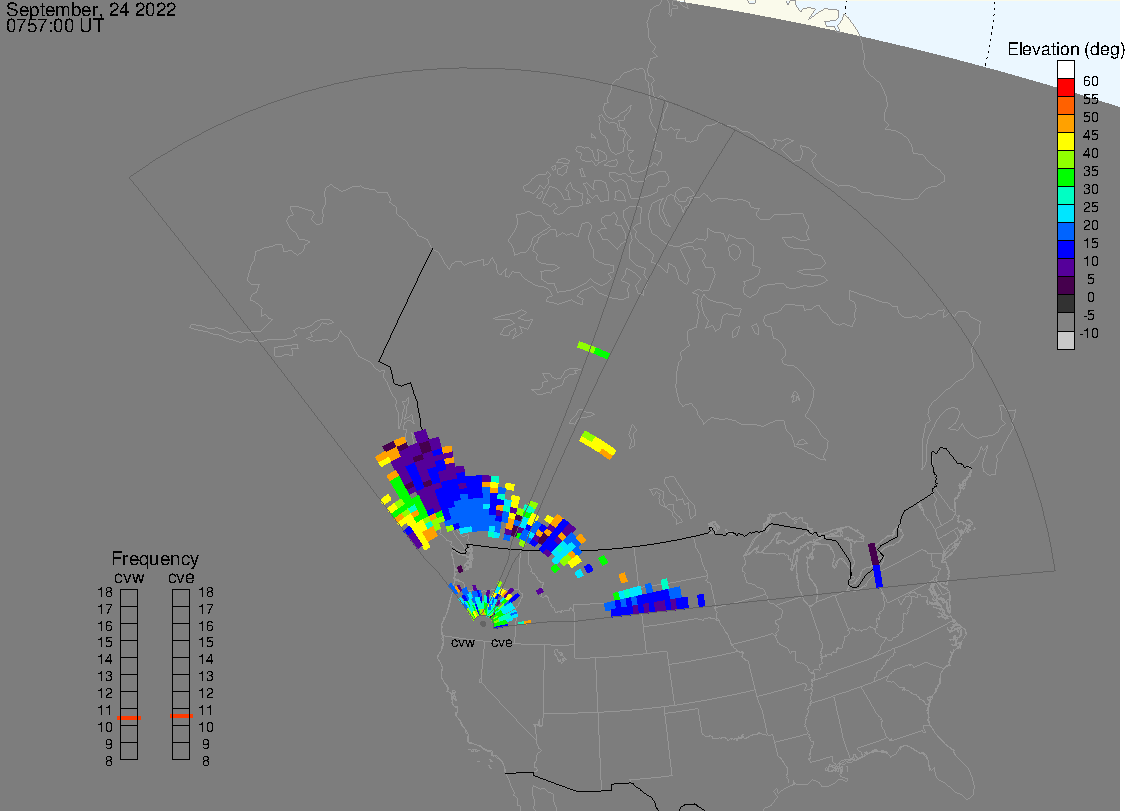The width and height of the screenshot is (1125, 811).
Task: Click the bright green swatch above 30
Action: (x=1065, y=177)
